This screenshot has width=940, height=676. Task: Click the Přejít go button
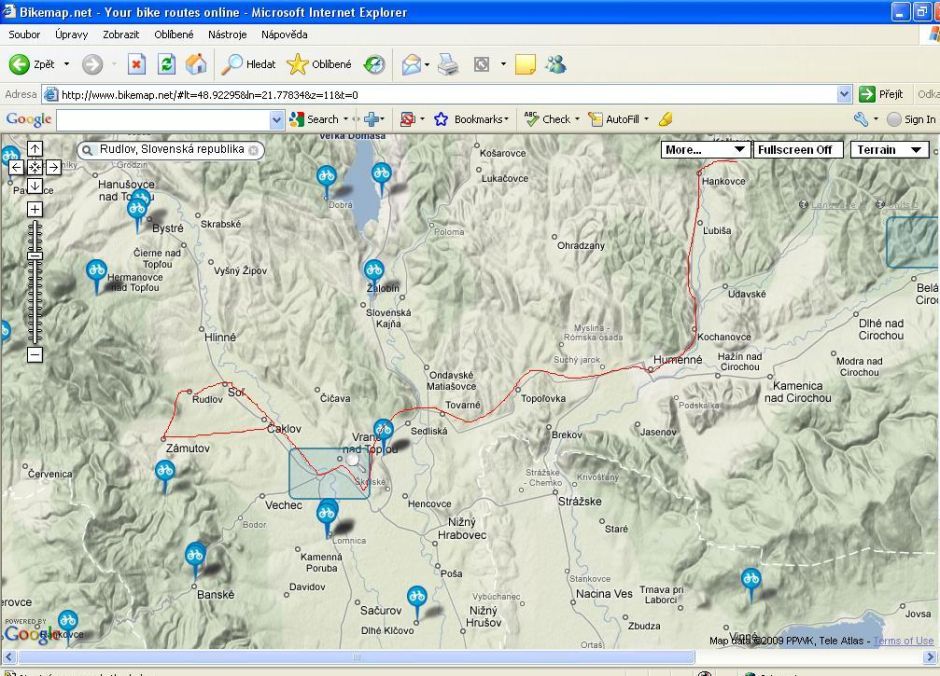click(882, 95)
